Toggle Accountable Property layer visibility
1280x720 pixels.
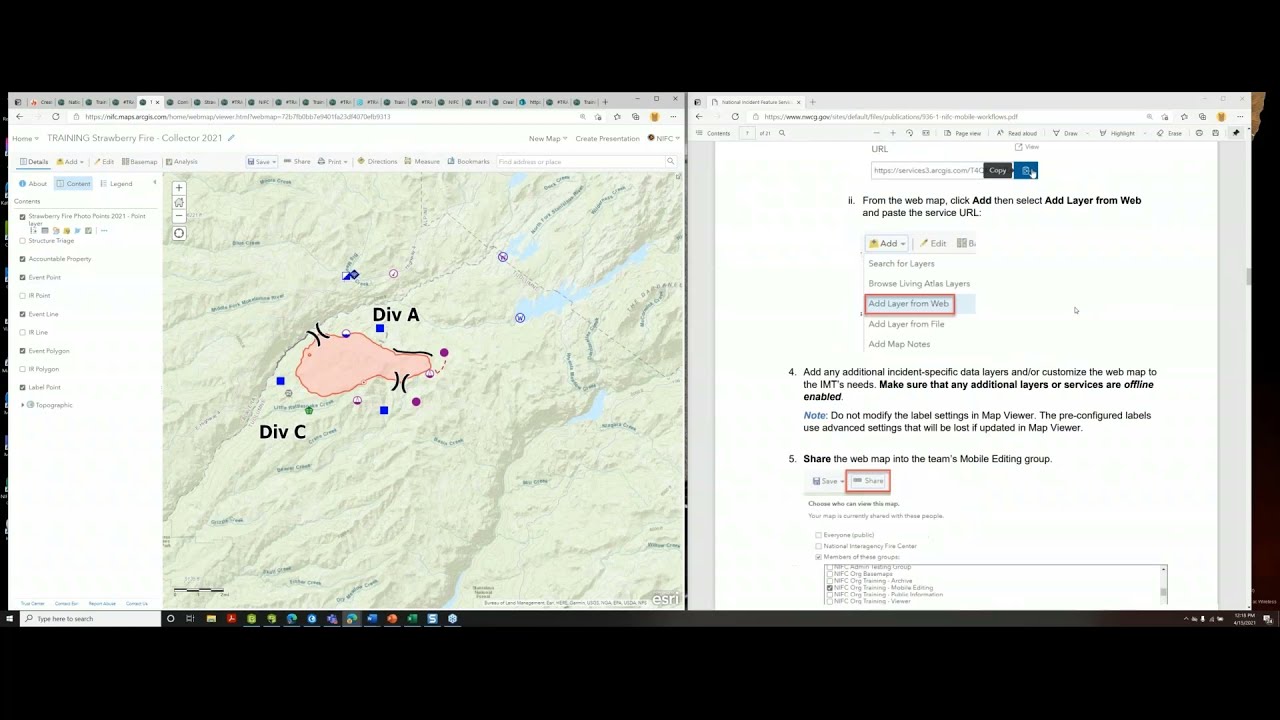pyautogui.click(x=23, y=259)
